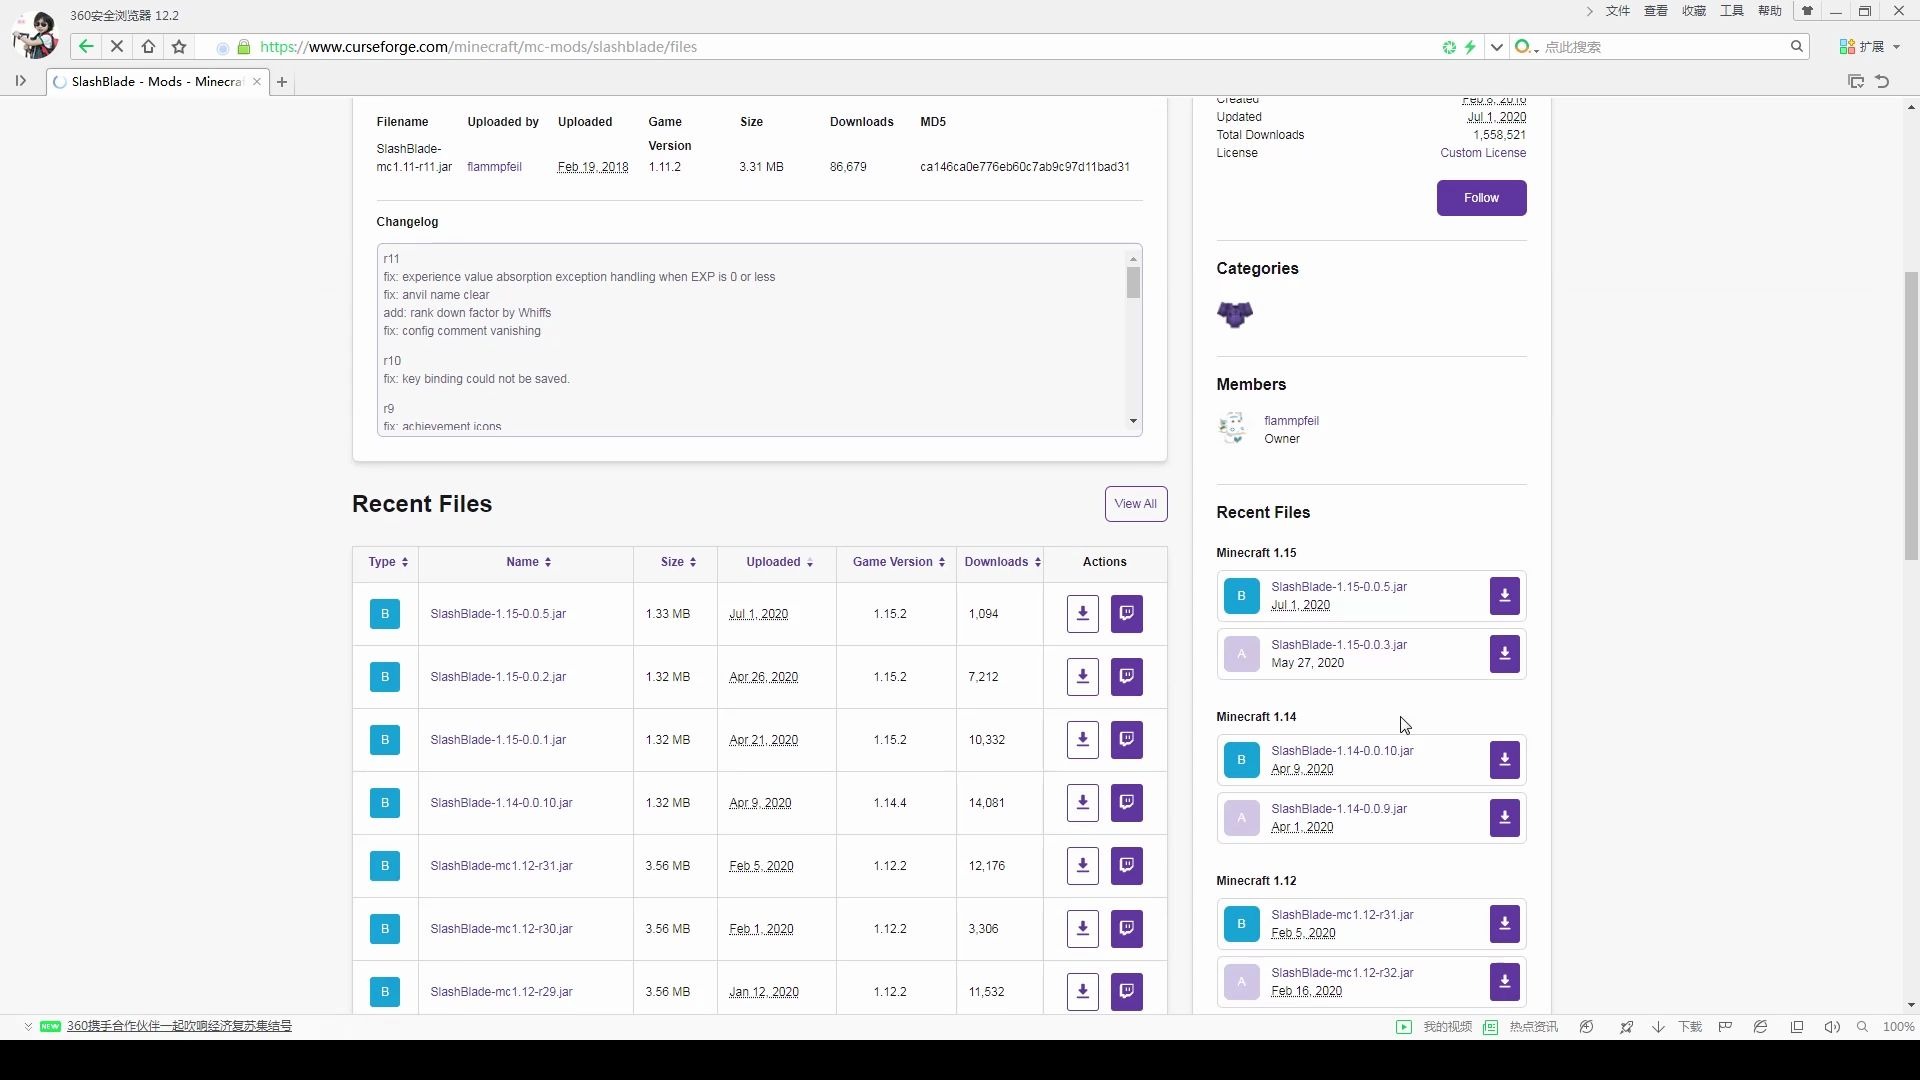1920x1080 pixels.
Task: Download SlashBlade-mc1.12-r32.jar from the sidebar
Action: tap(1504, 982)
